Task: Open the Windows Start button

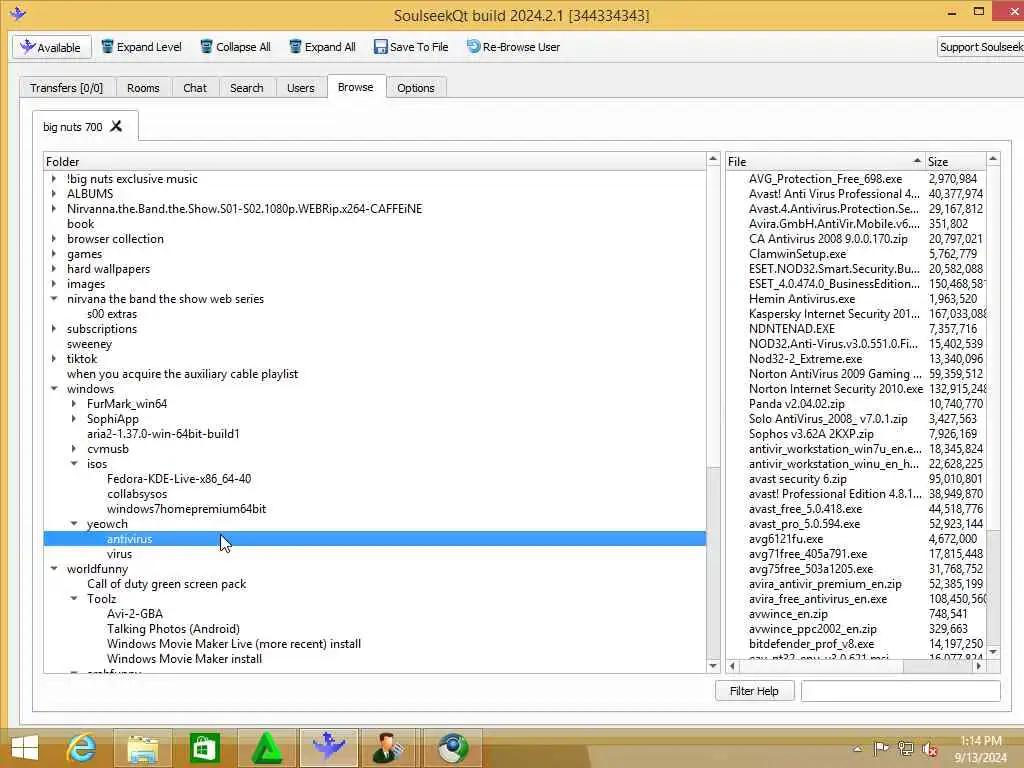Action: click(x=24, y=748)
